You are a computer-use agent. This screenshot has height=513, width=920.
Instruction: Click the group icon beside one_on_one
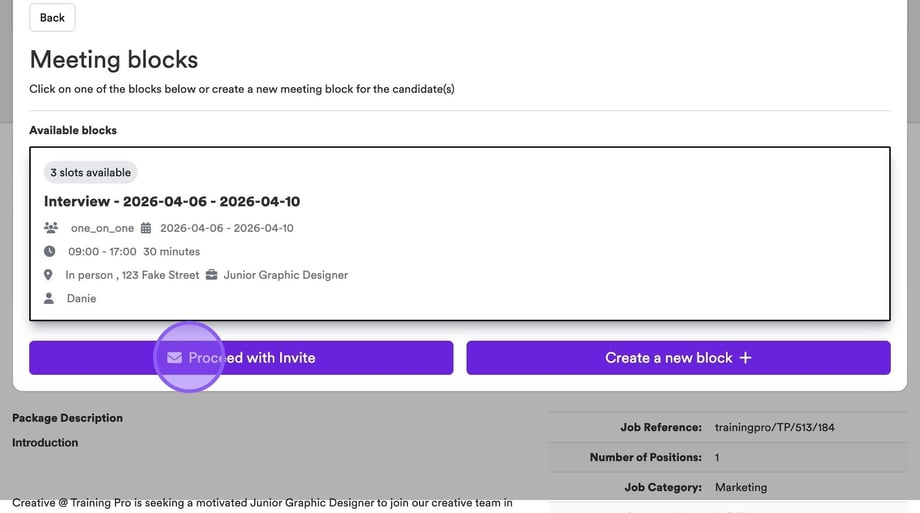51,228
